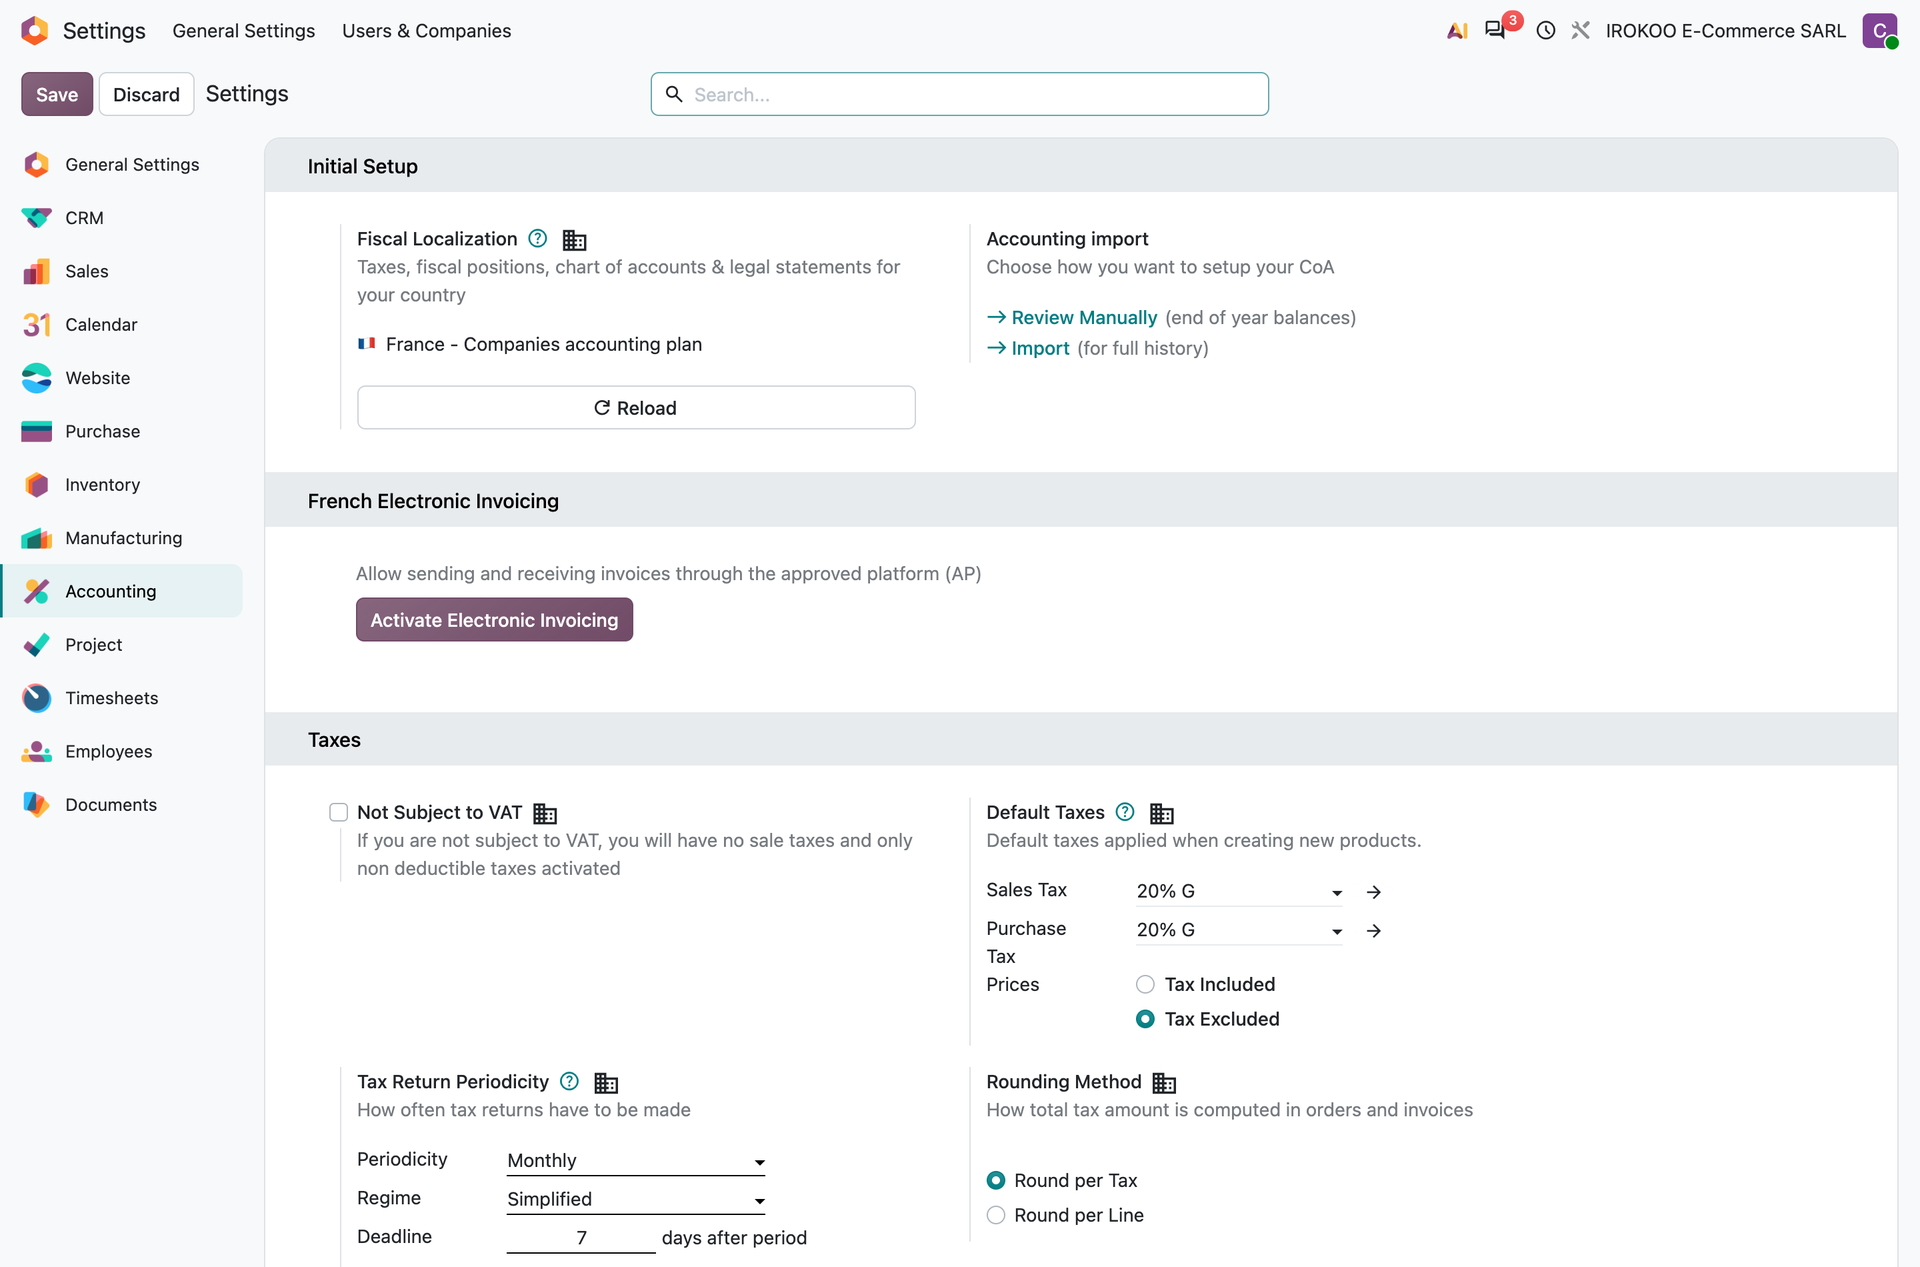The height and width of the screenshot is (1267, 1920).
Task: Switch to the CRM settings tab
Action: click(x=122, y=218)
